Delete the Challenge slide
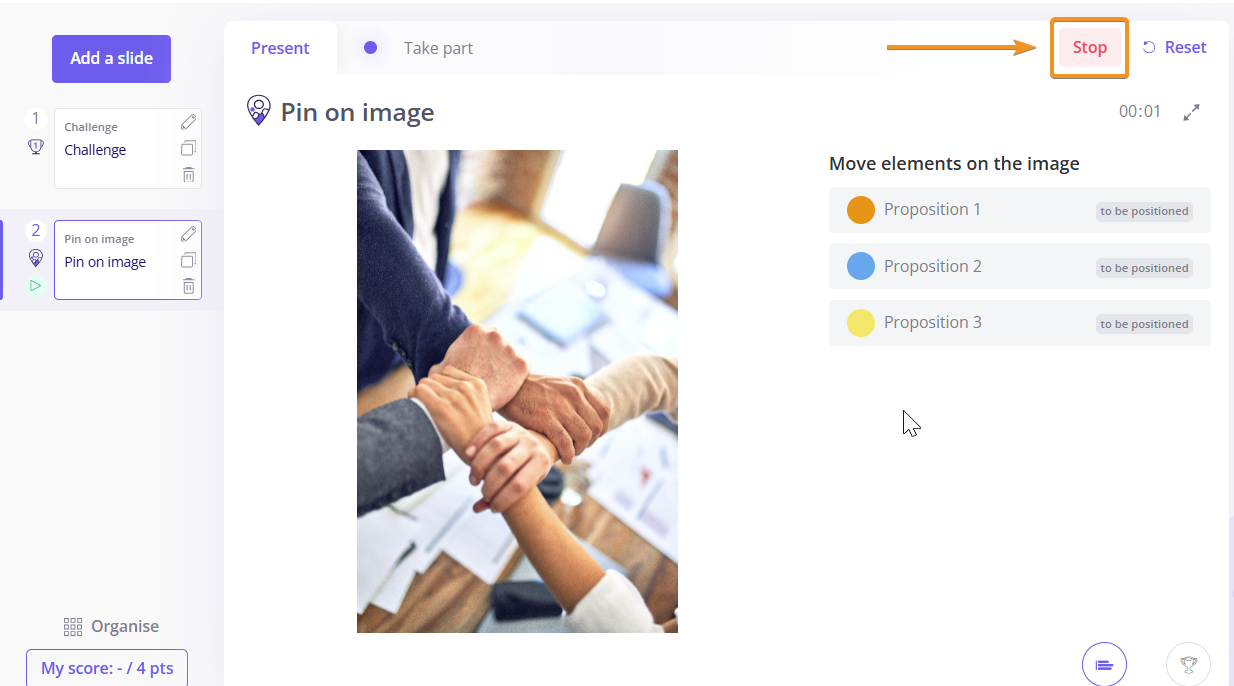This screenshot has height=686, width=1234. pyautogui.click(x=188, y=175)
